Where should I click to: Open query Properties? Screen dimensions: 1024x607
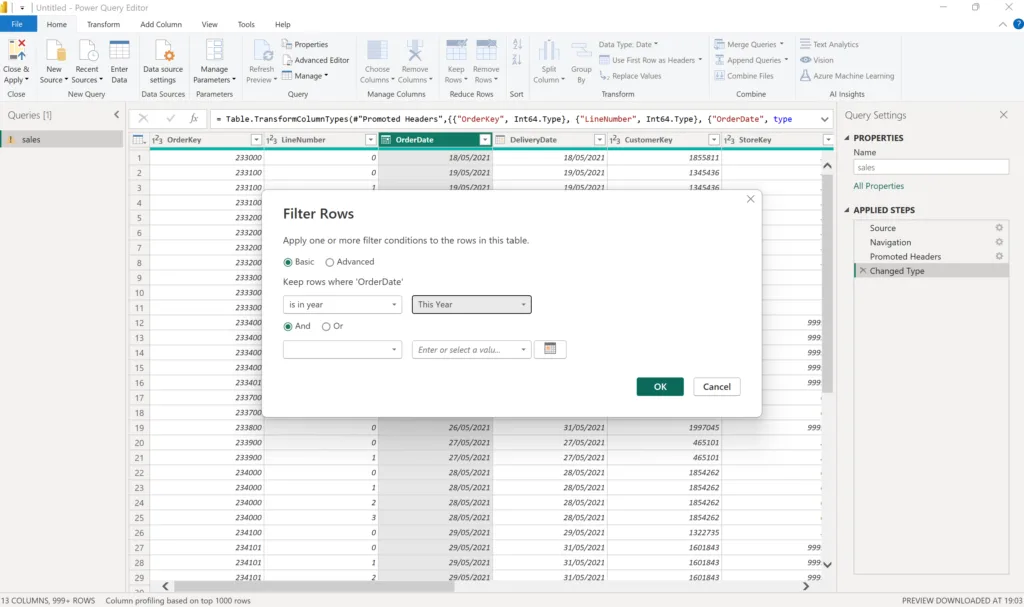coord(305,44)
